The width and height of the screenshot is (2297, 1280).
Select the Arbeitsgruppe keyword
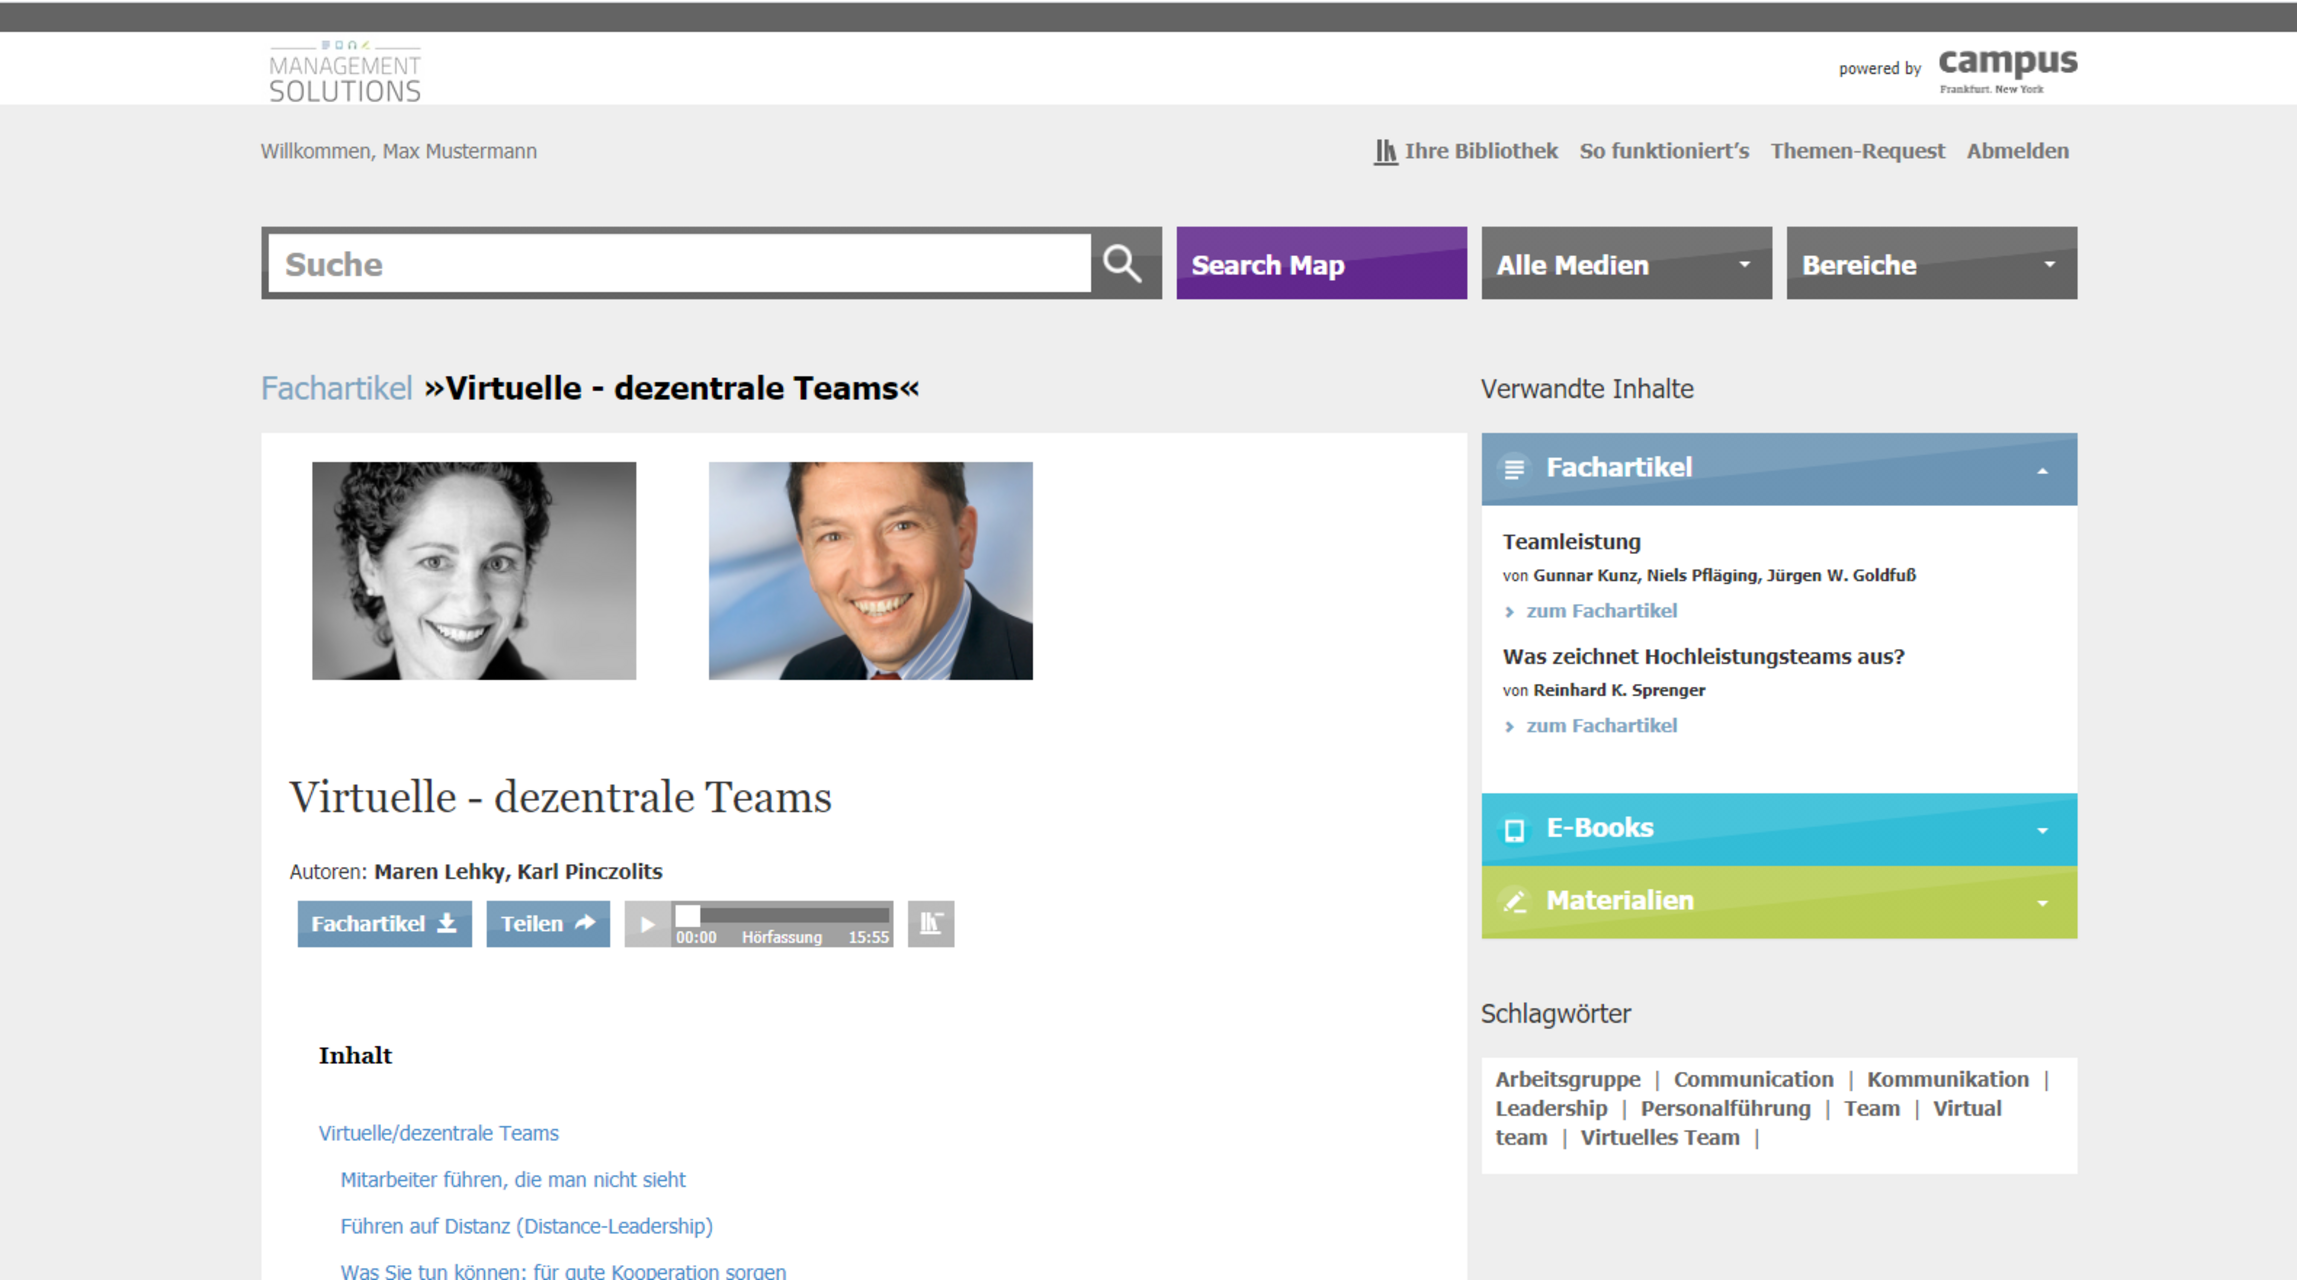tap(1568, 1080)
